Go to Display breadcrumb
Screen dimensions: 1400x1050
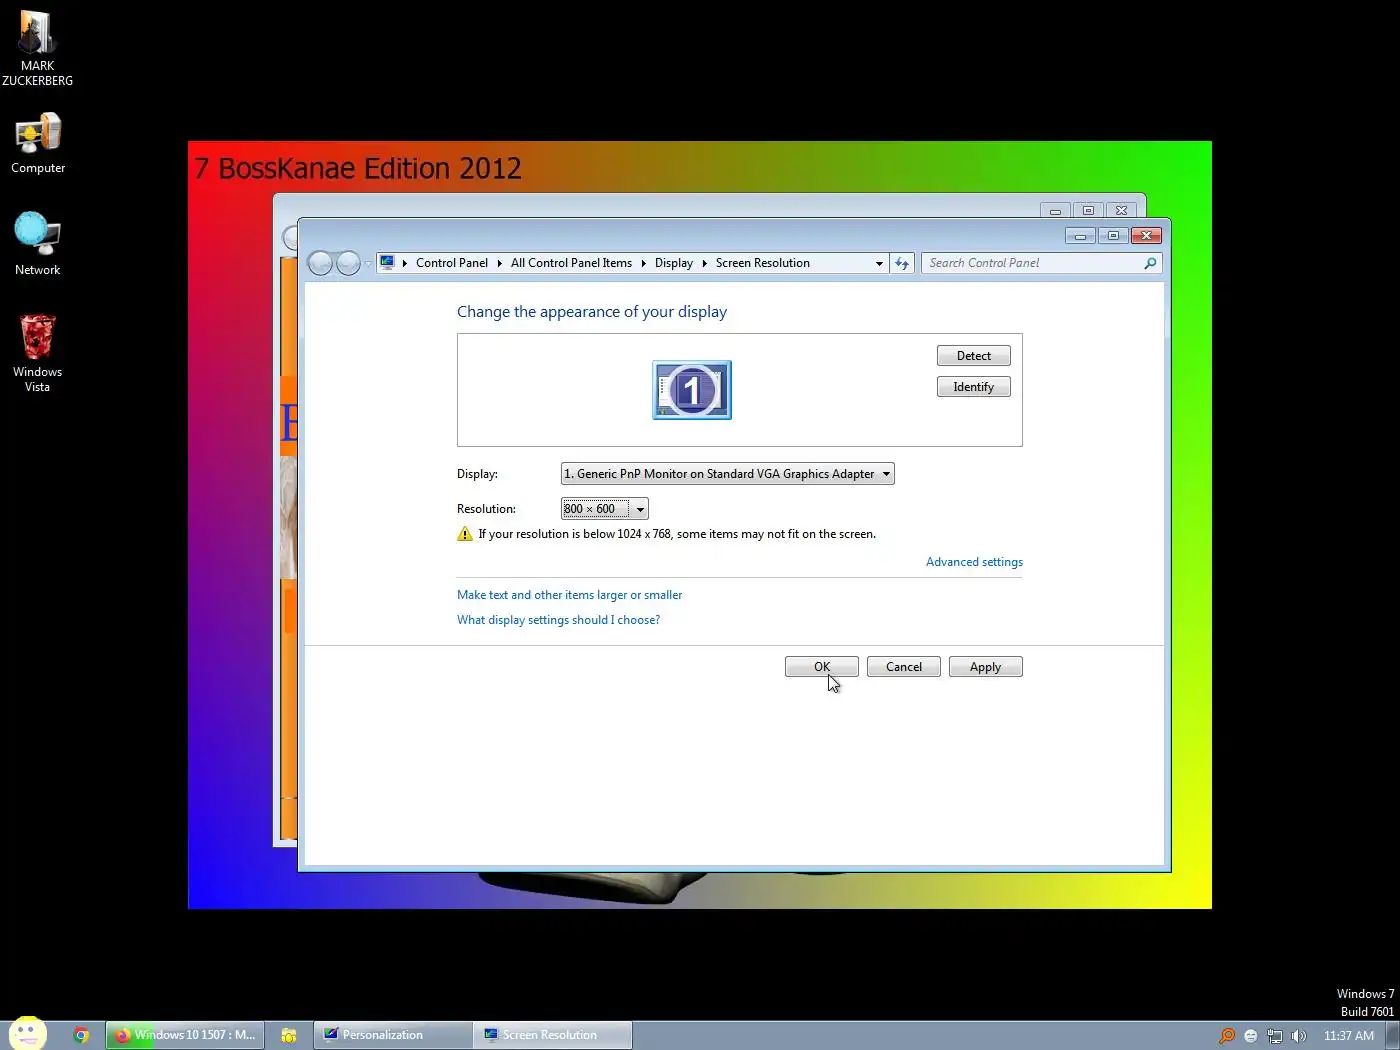pos(673,263)
